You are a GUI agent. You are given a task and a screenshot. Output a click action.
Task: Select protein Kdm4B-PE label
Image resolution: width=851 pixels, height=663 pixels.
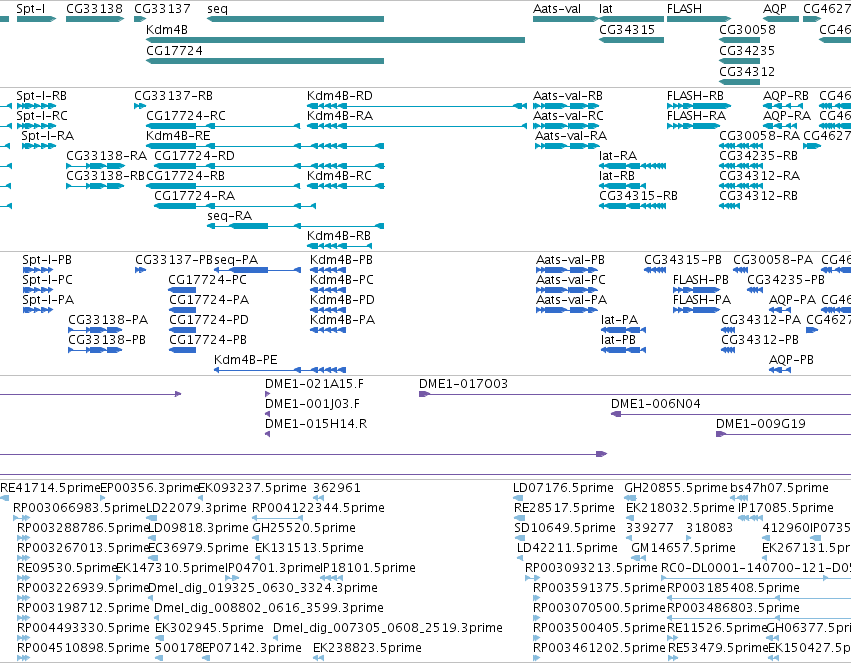tap(246, 360)
